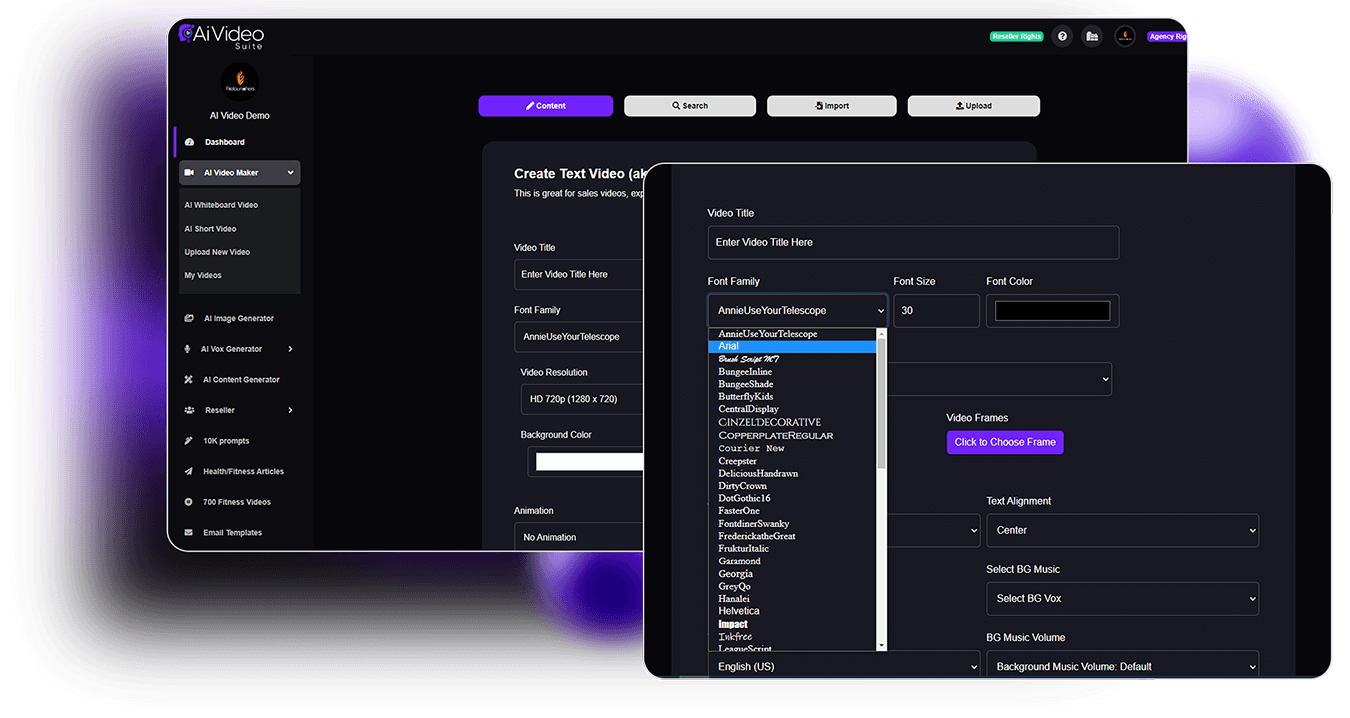Click the white Background Color swatch
Viewport: 1350px width, 718px height.
click(x=590, y=462)
